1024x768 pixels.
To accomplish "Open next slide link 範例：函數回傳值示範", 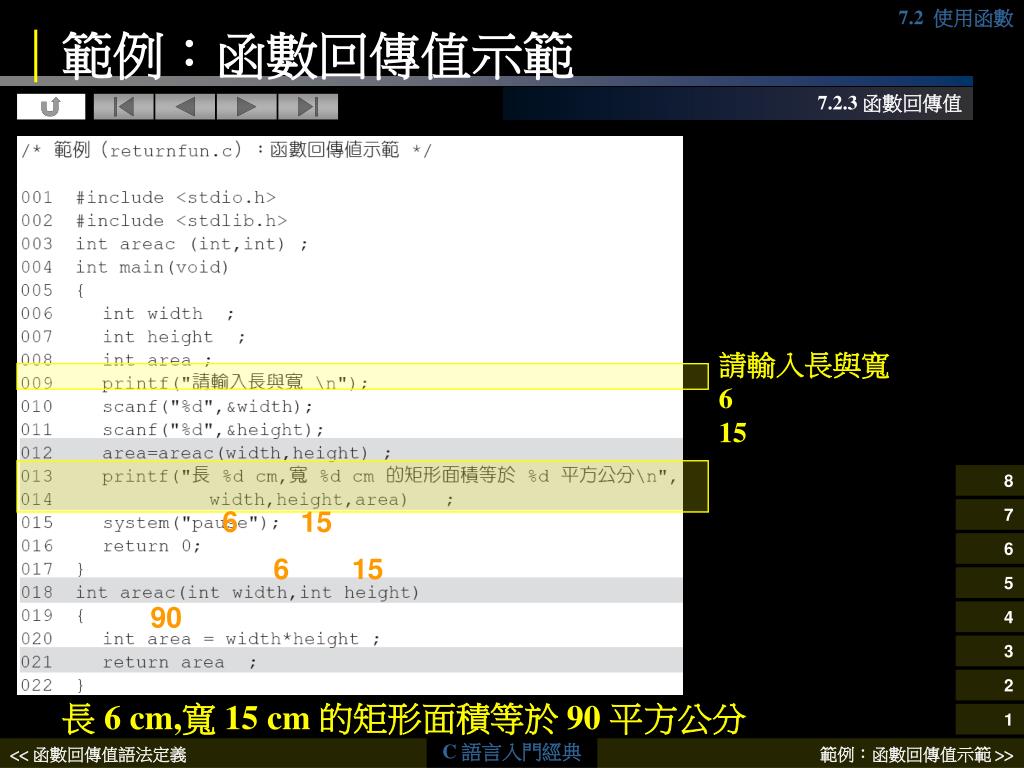I will click(916, 755).
